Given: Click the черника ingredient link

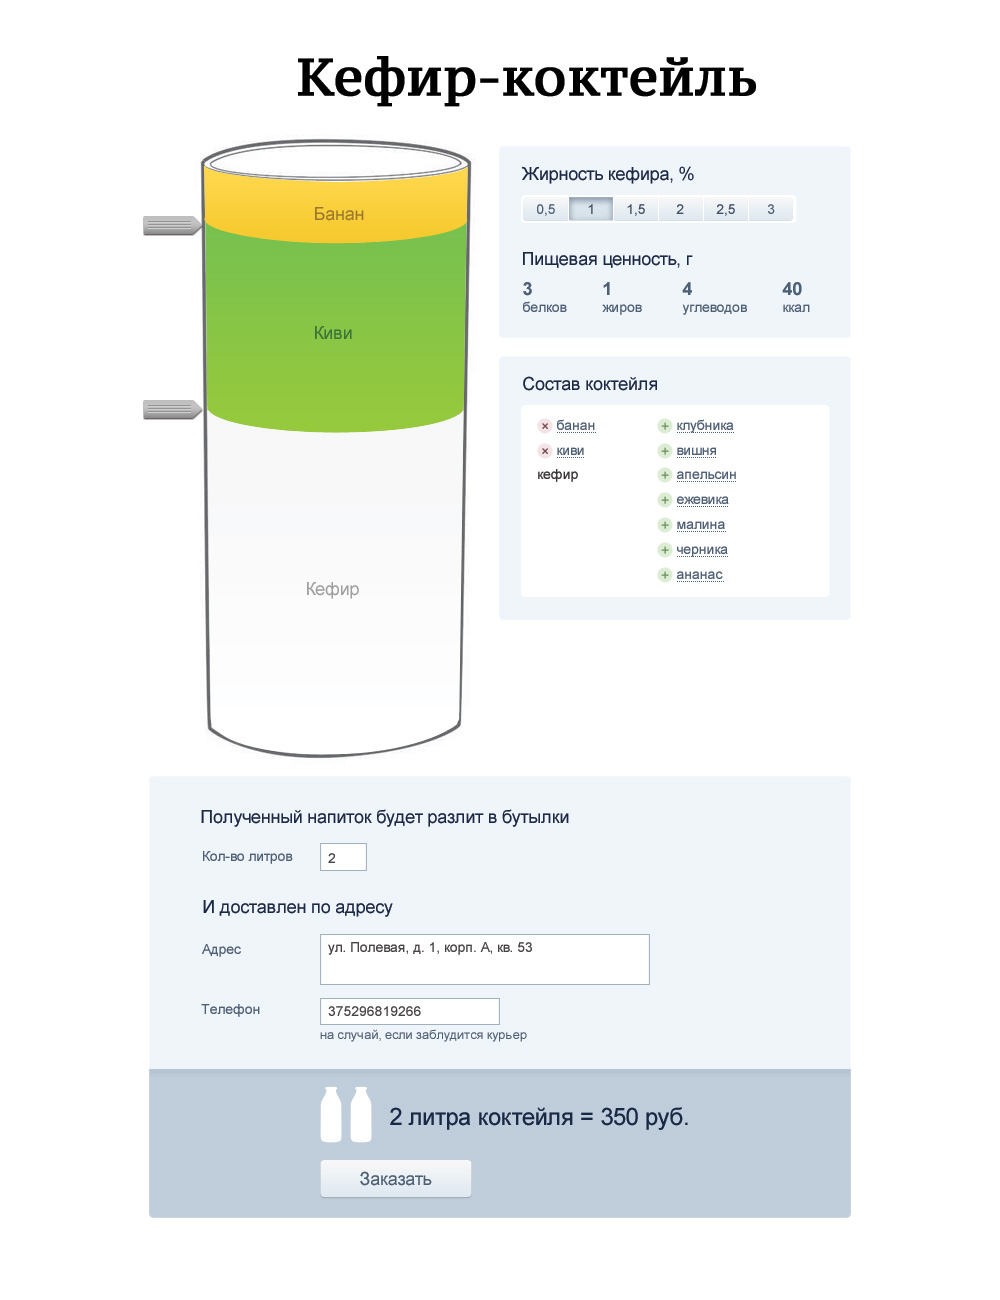Looking at the screenshot, I should coord(701,550).
